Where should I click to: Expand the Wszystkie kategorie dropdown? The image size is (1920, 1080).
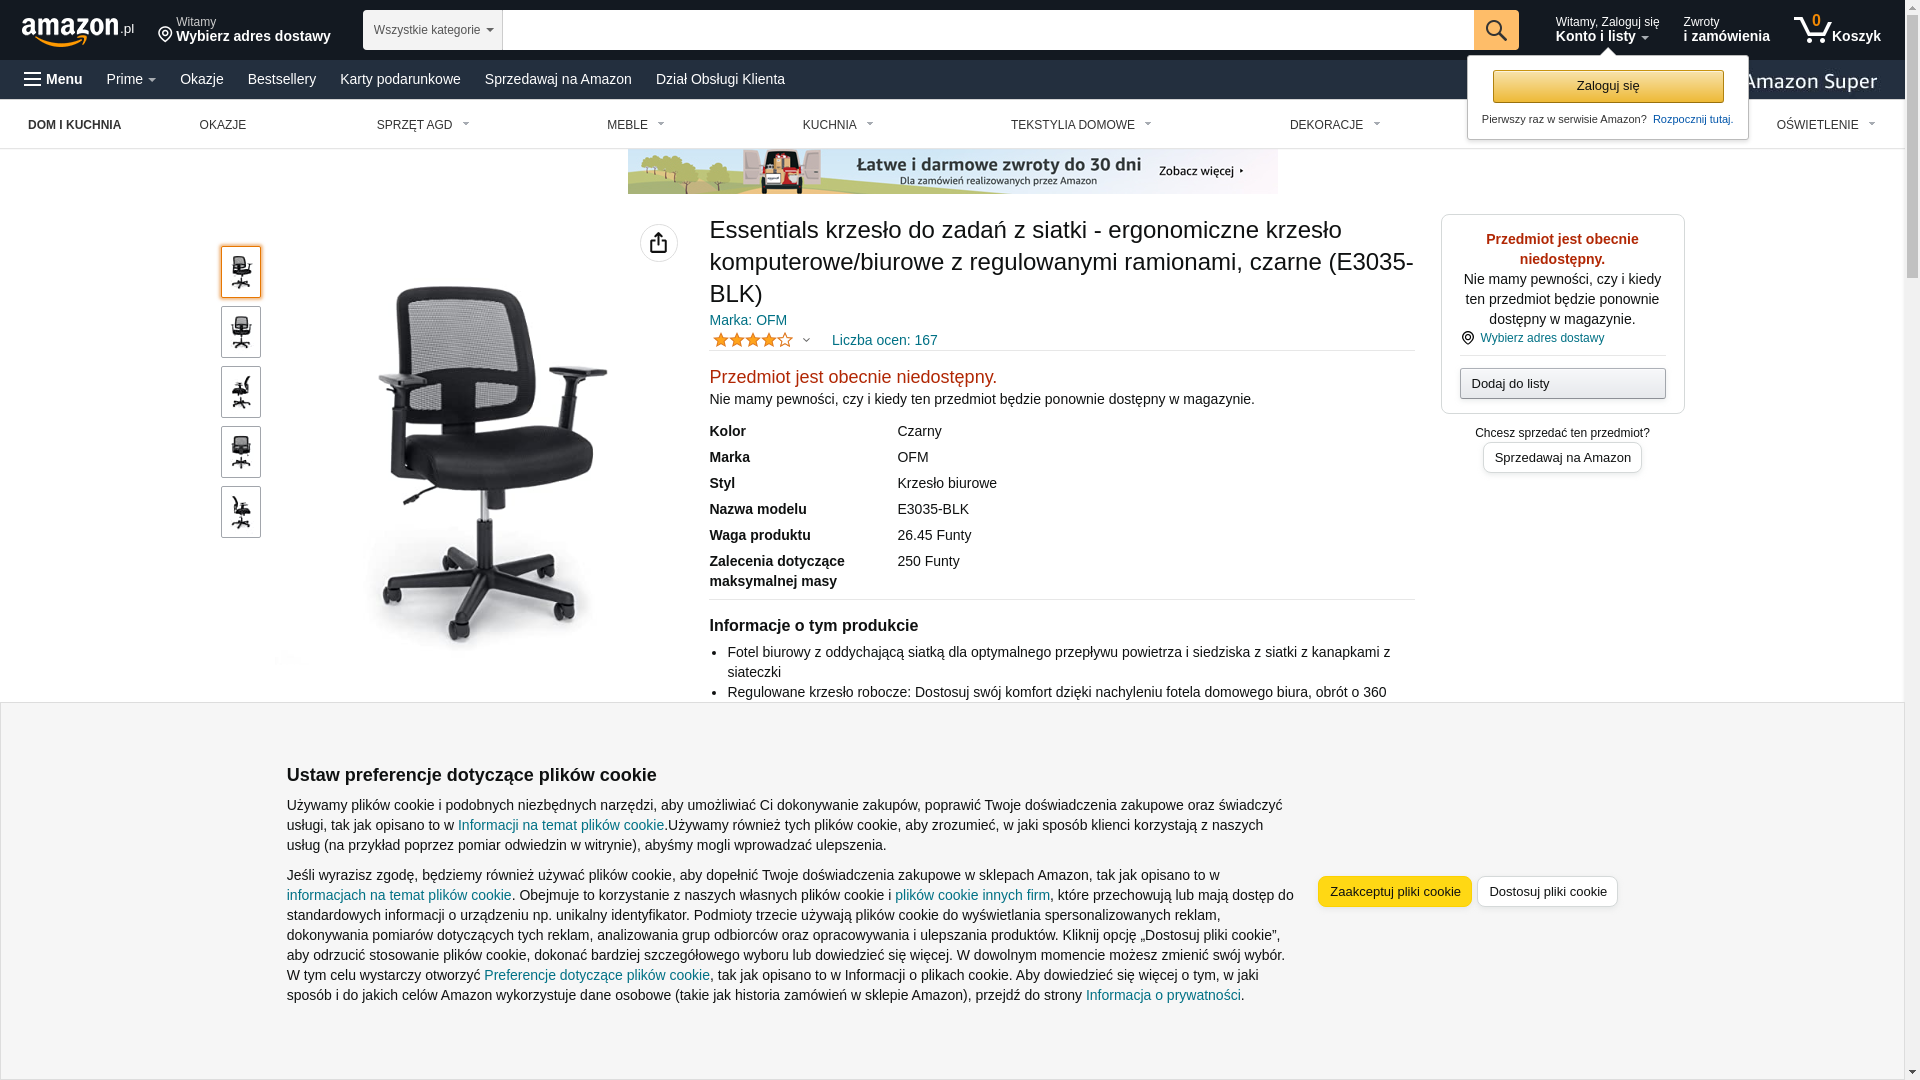point(433,30)
